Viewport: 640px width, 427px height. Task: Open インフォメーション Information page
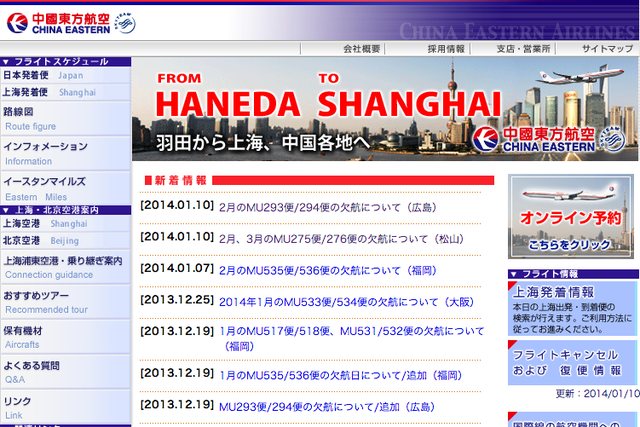(65, 153)
